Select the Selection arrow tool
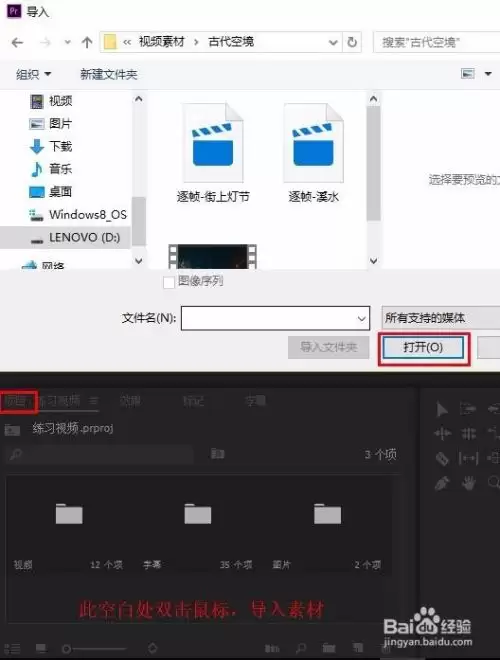The width and height of the screenshot is (500, 660). click(x=442, y=409)
